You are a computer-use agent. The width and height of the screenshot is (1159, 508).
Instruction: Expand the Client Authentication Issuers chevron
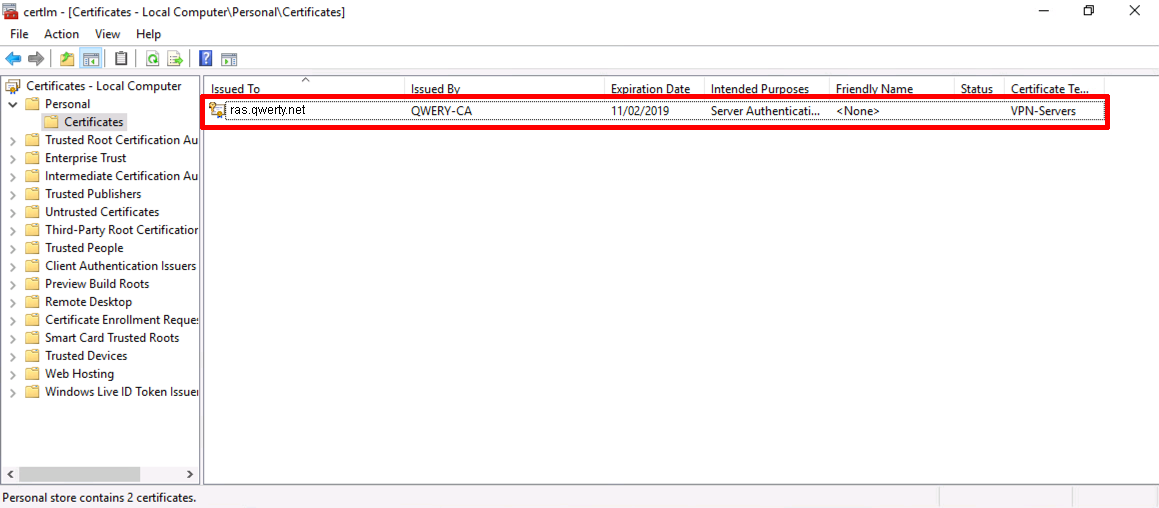tap(13, 267)
